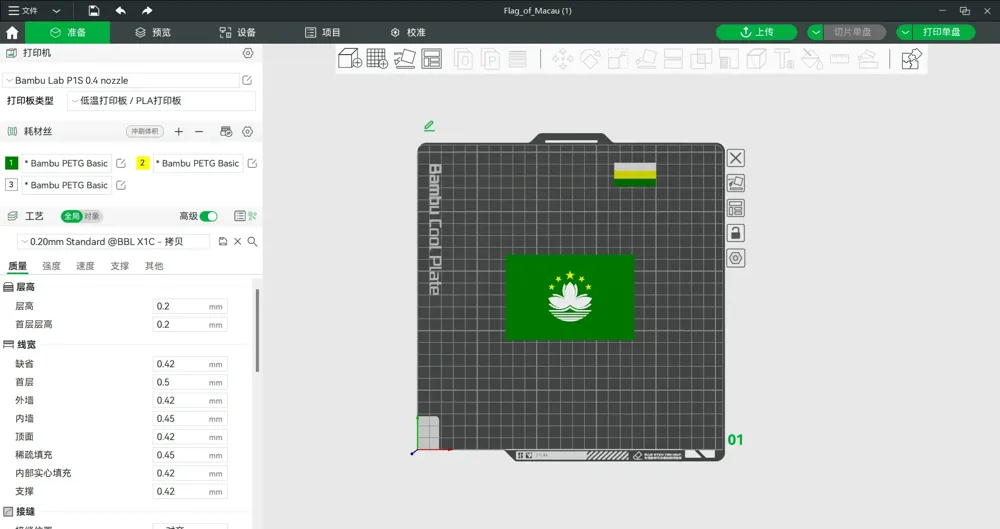
Task: Discard process preset changes with X icon
Action: (x=237, y=242)
